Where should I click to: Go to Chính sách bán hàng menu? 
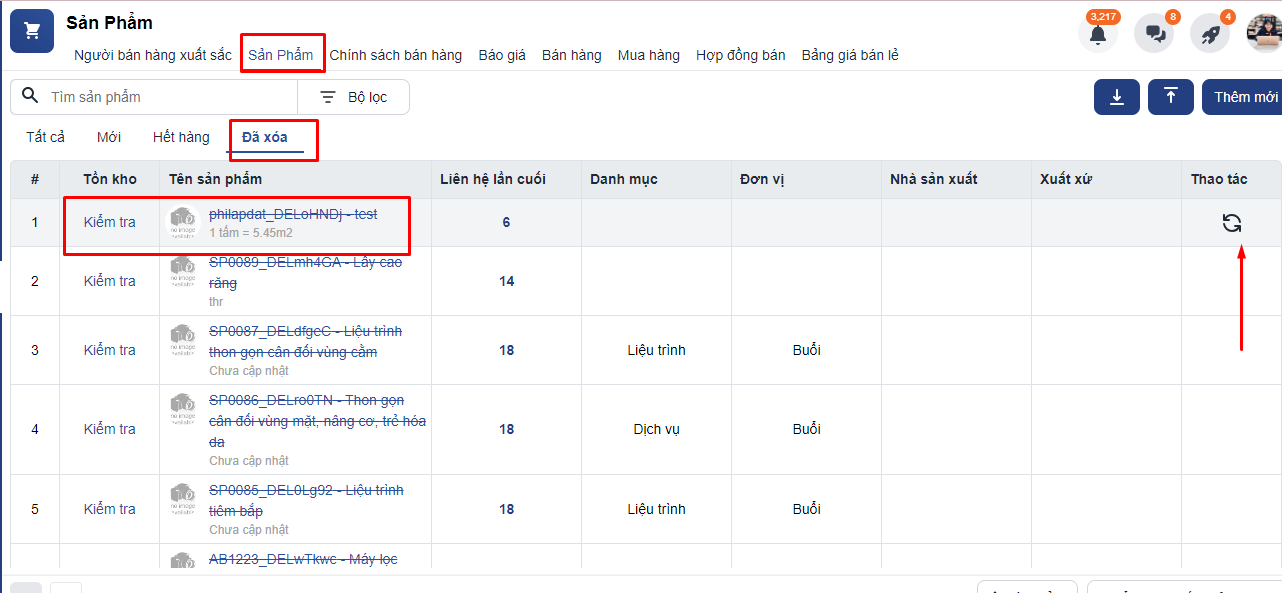(396, 55)
